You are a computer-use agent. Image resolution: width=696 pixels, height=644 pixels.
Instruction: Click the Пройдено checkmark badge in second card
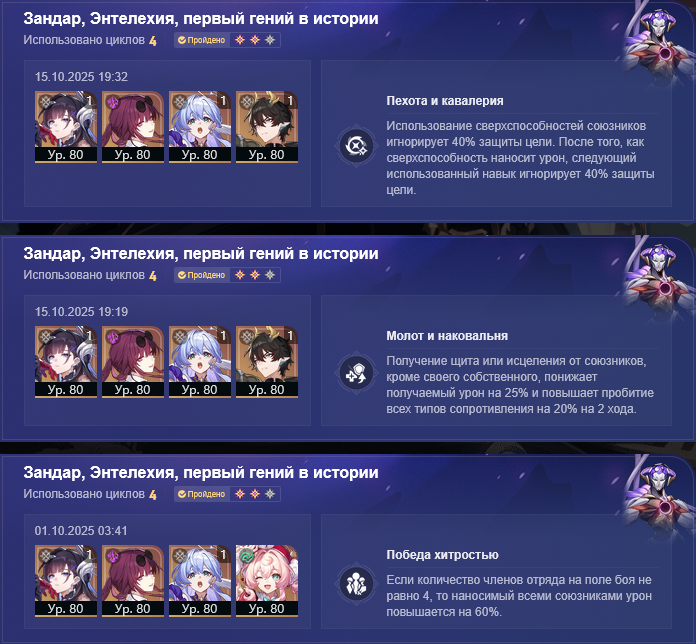coord(202,275)
